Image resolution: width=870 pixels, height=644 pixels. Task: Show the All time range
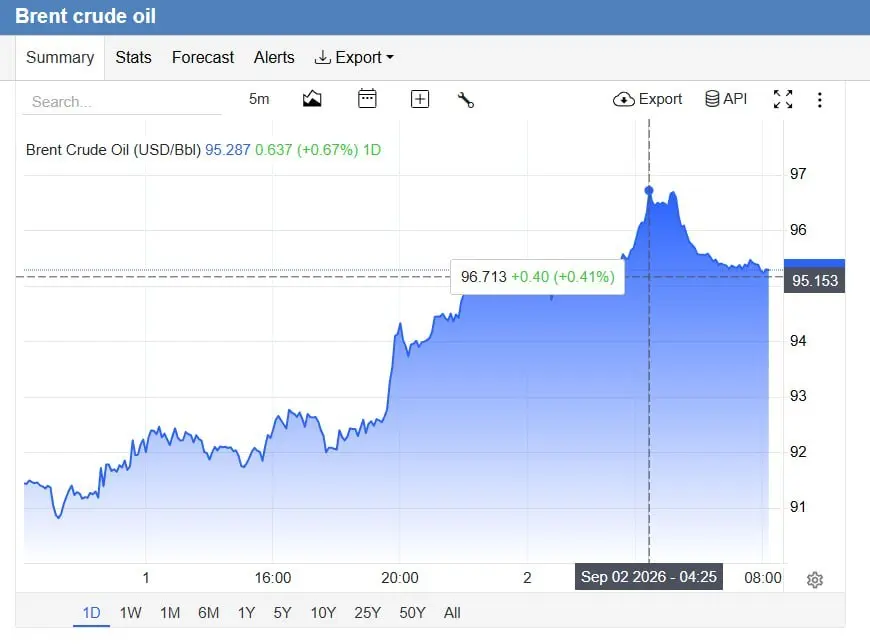(x=452, y=613)
